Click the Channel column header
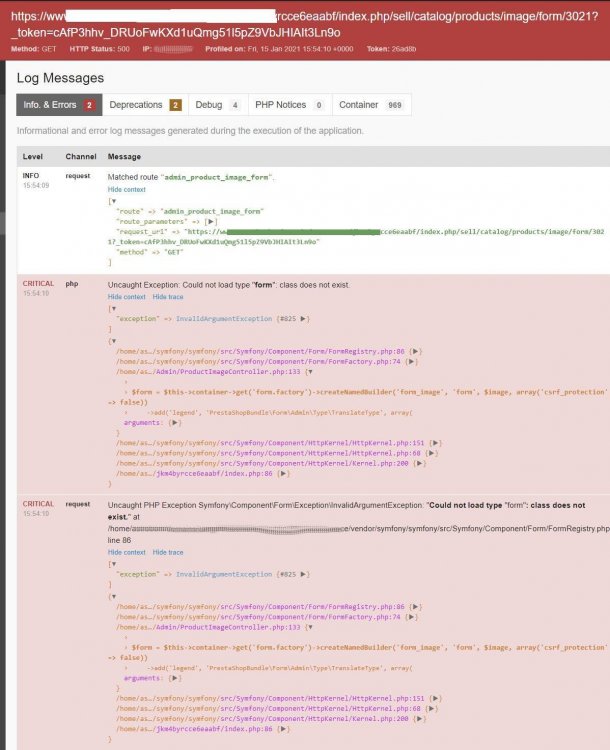 (x=81, y=156)
